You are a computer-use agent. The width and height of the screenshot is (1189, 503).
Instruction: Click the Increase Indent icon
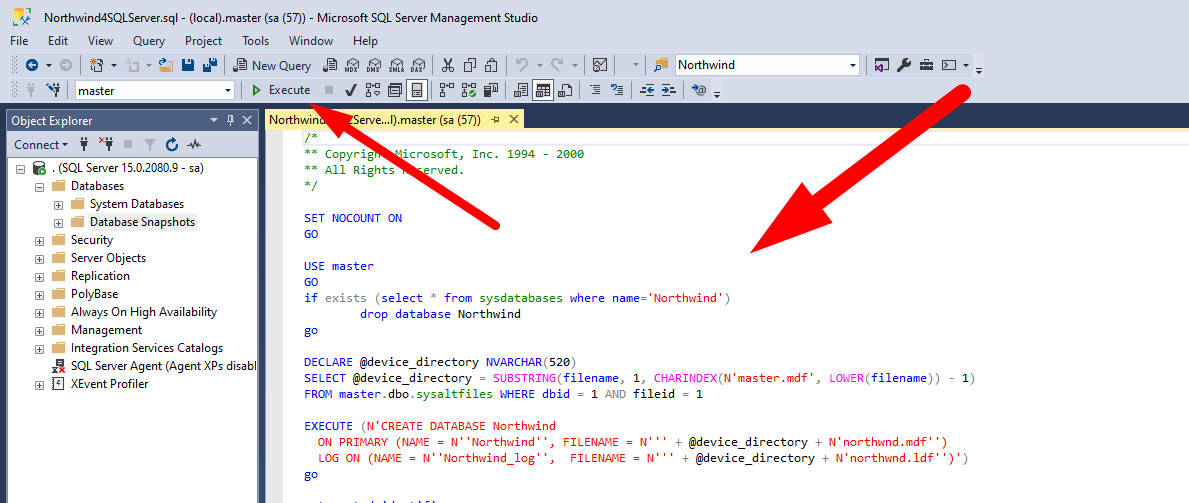(667, 90)
